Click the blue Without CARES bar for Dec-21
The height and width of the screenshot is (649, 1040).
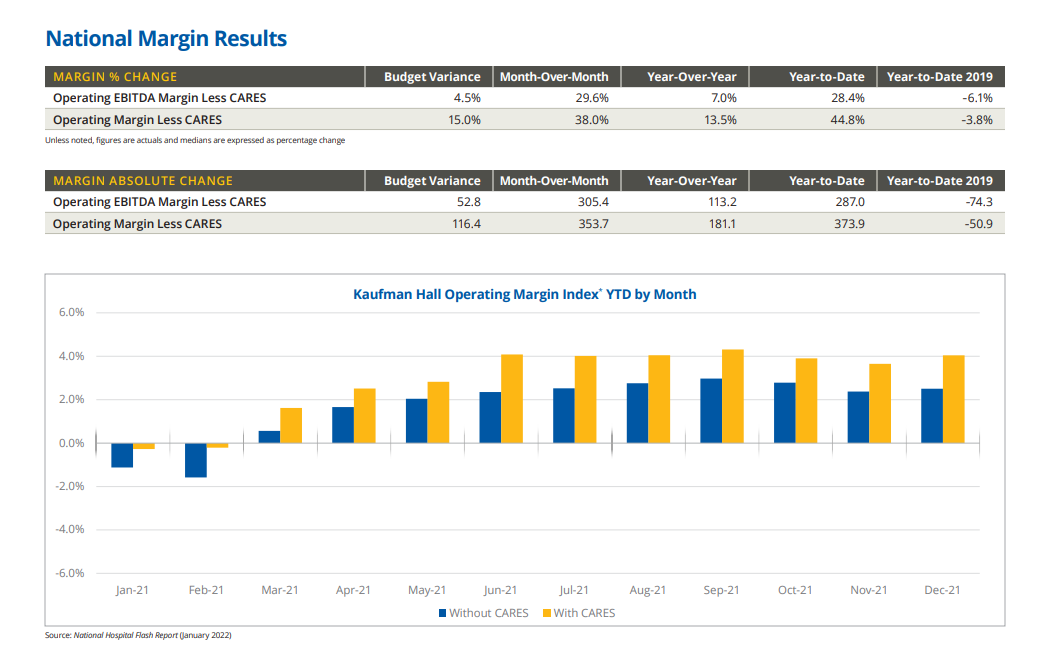pyautogui.click(x=932, y=416)
